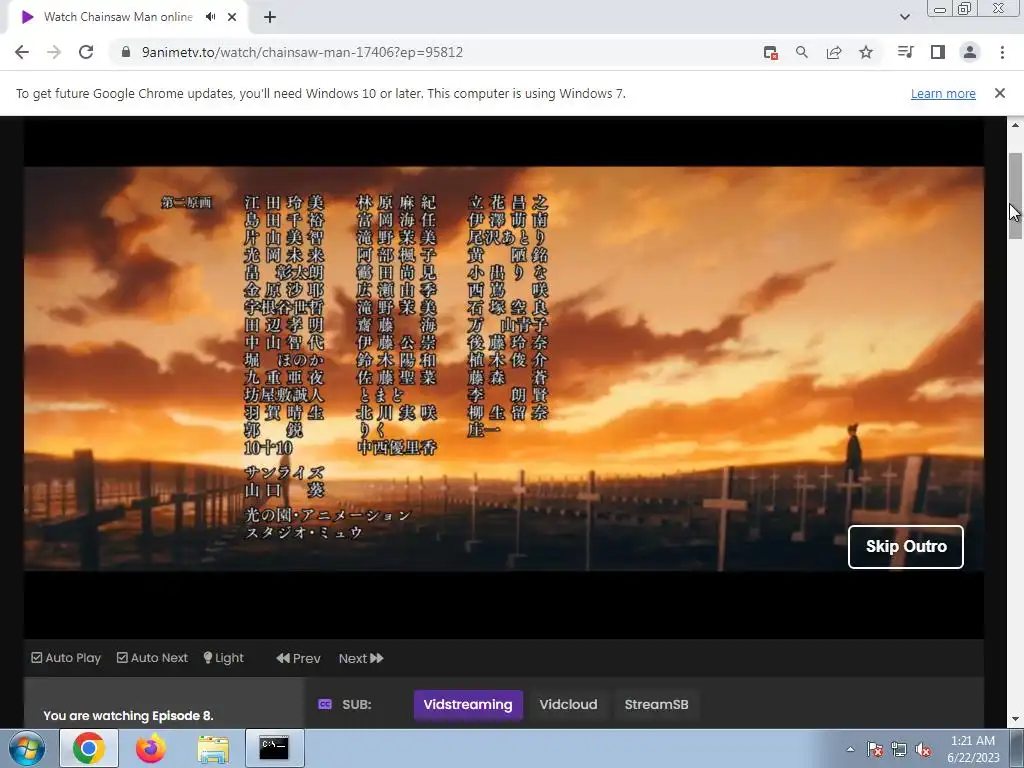Open File Explorer from the taskbar
This screenshot has width=1024, height=768.
pos(213,749)
